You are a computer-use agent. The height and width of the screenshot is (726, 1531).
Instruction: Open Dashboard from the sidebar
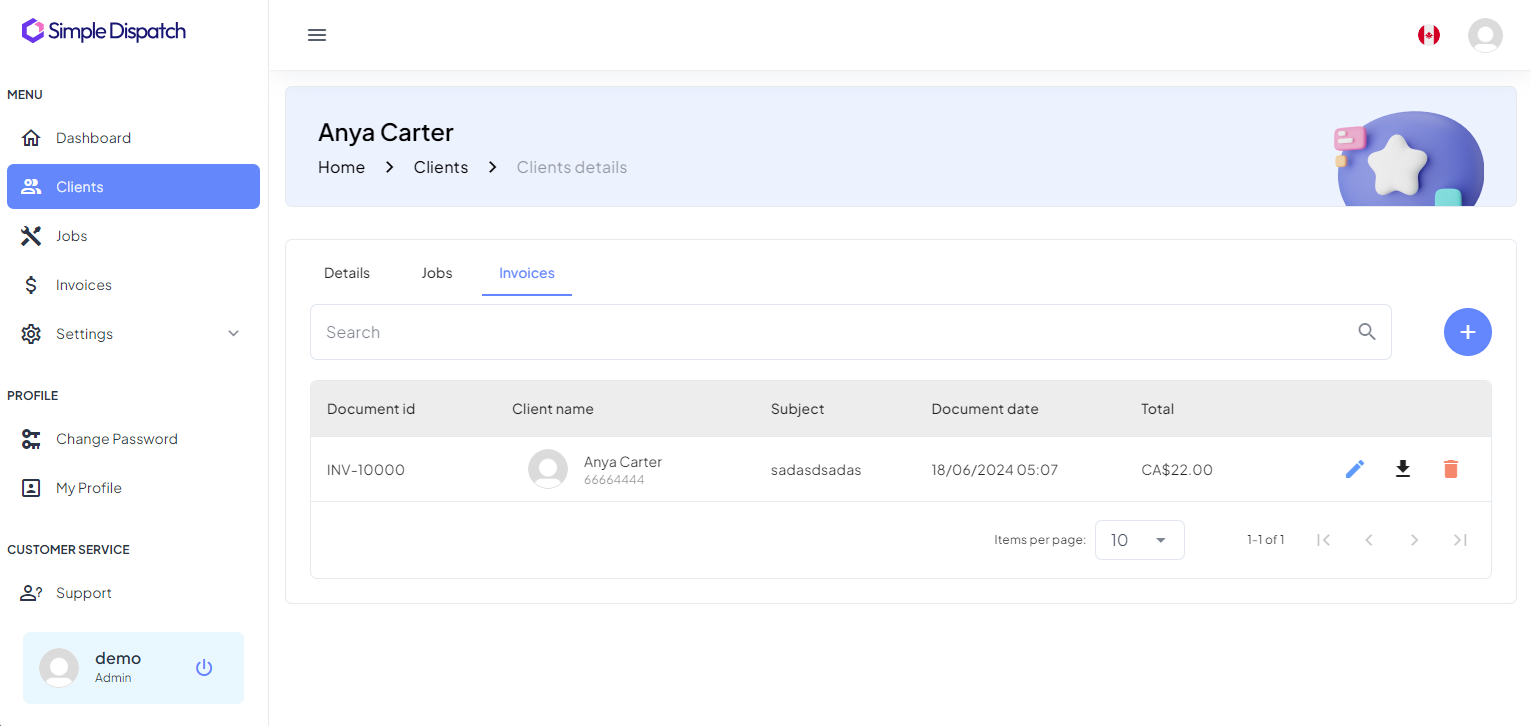93,138
